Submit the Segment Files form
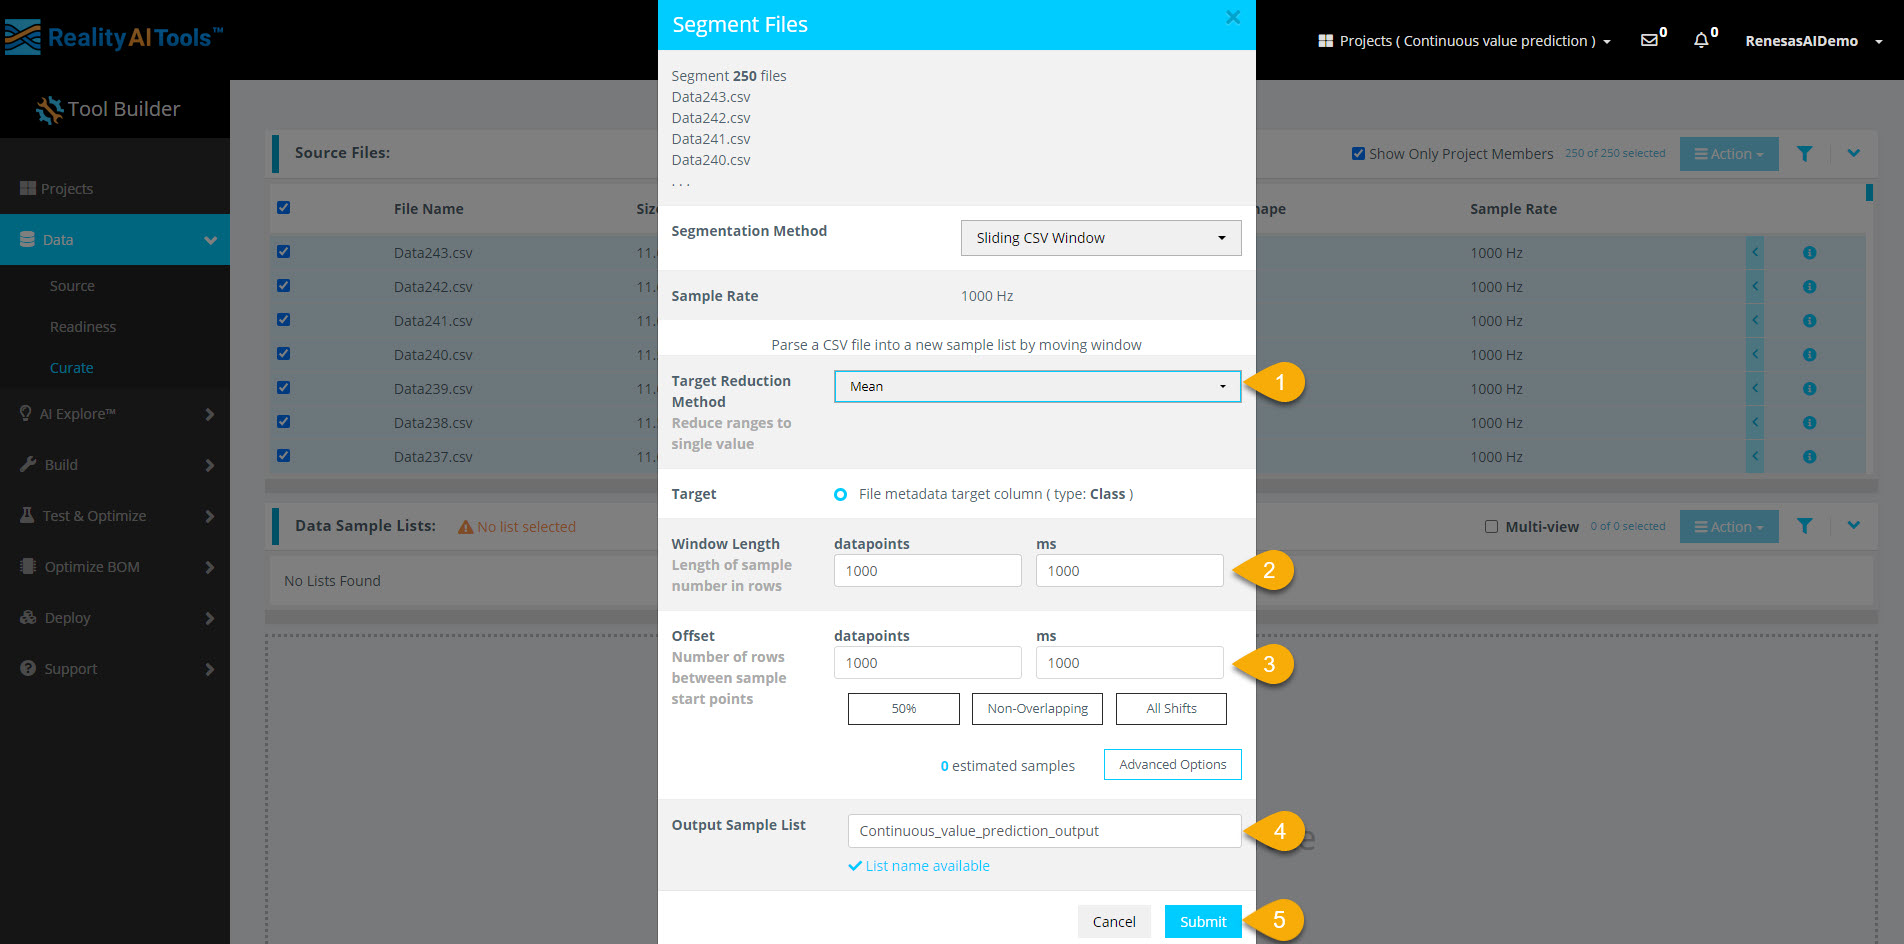Screen dimensions: 1904x944 click(x=1202, y=921)
